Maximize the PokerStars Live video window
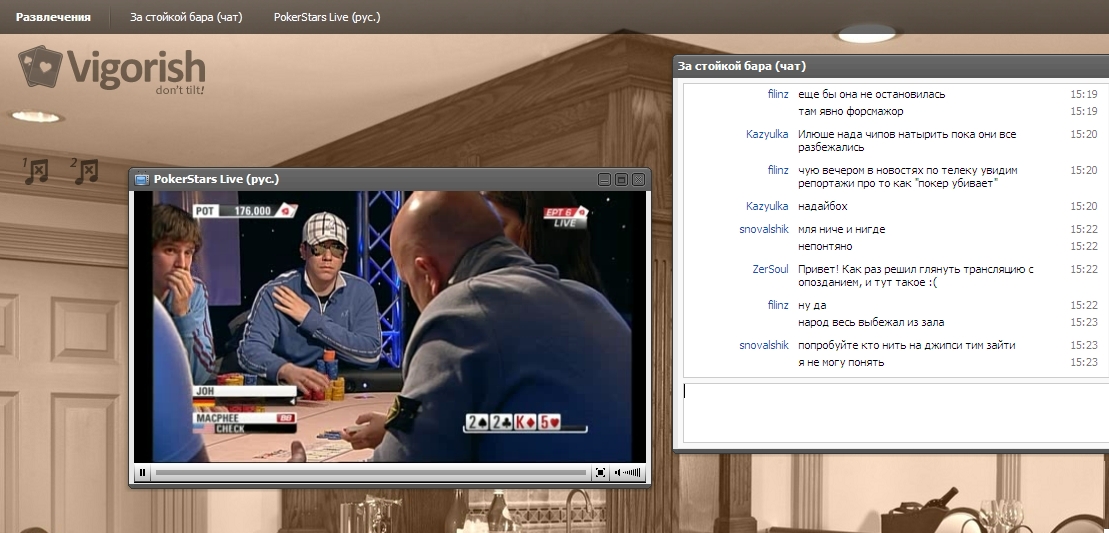This screenshot has width=1109, height=533. 620,179
